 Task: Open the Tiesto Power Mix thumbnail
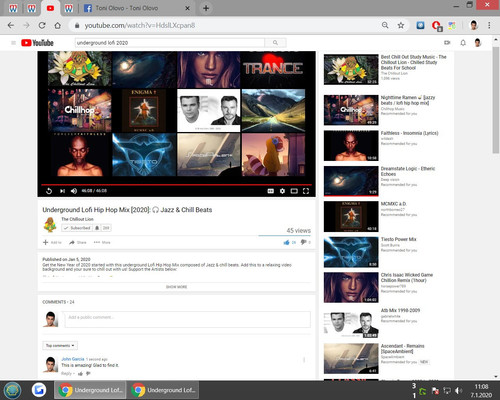(x=351, y=252)
